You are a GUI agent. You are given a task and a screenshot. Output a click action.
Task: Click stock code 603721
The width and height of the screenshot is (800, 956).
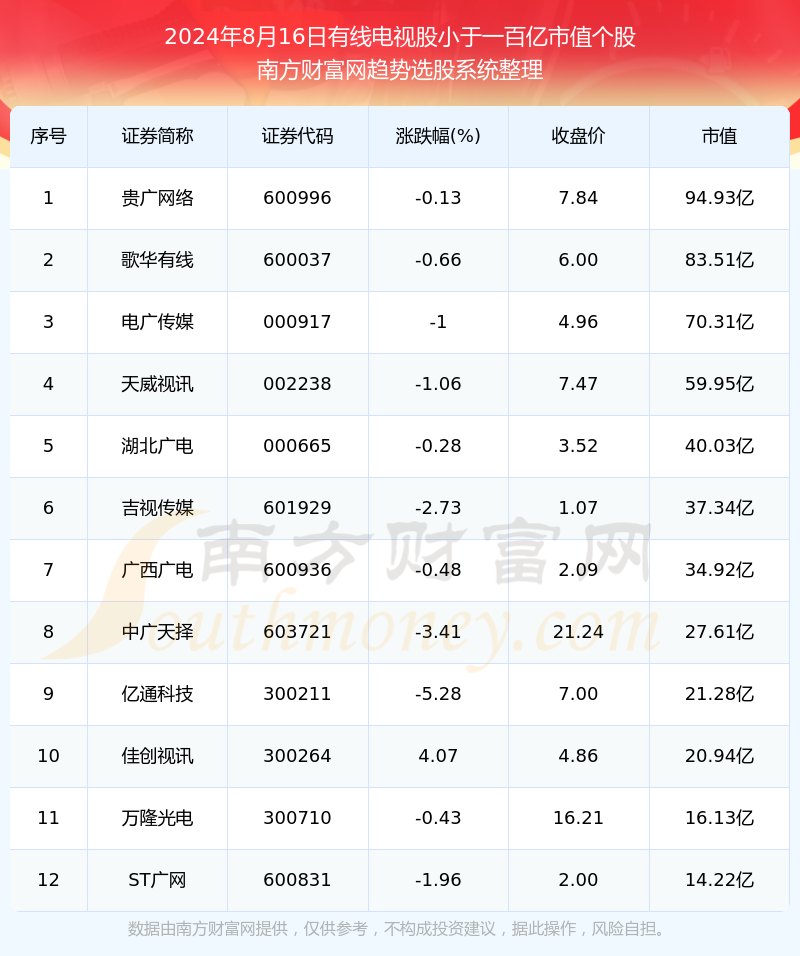(298, 632)
